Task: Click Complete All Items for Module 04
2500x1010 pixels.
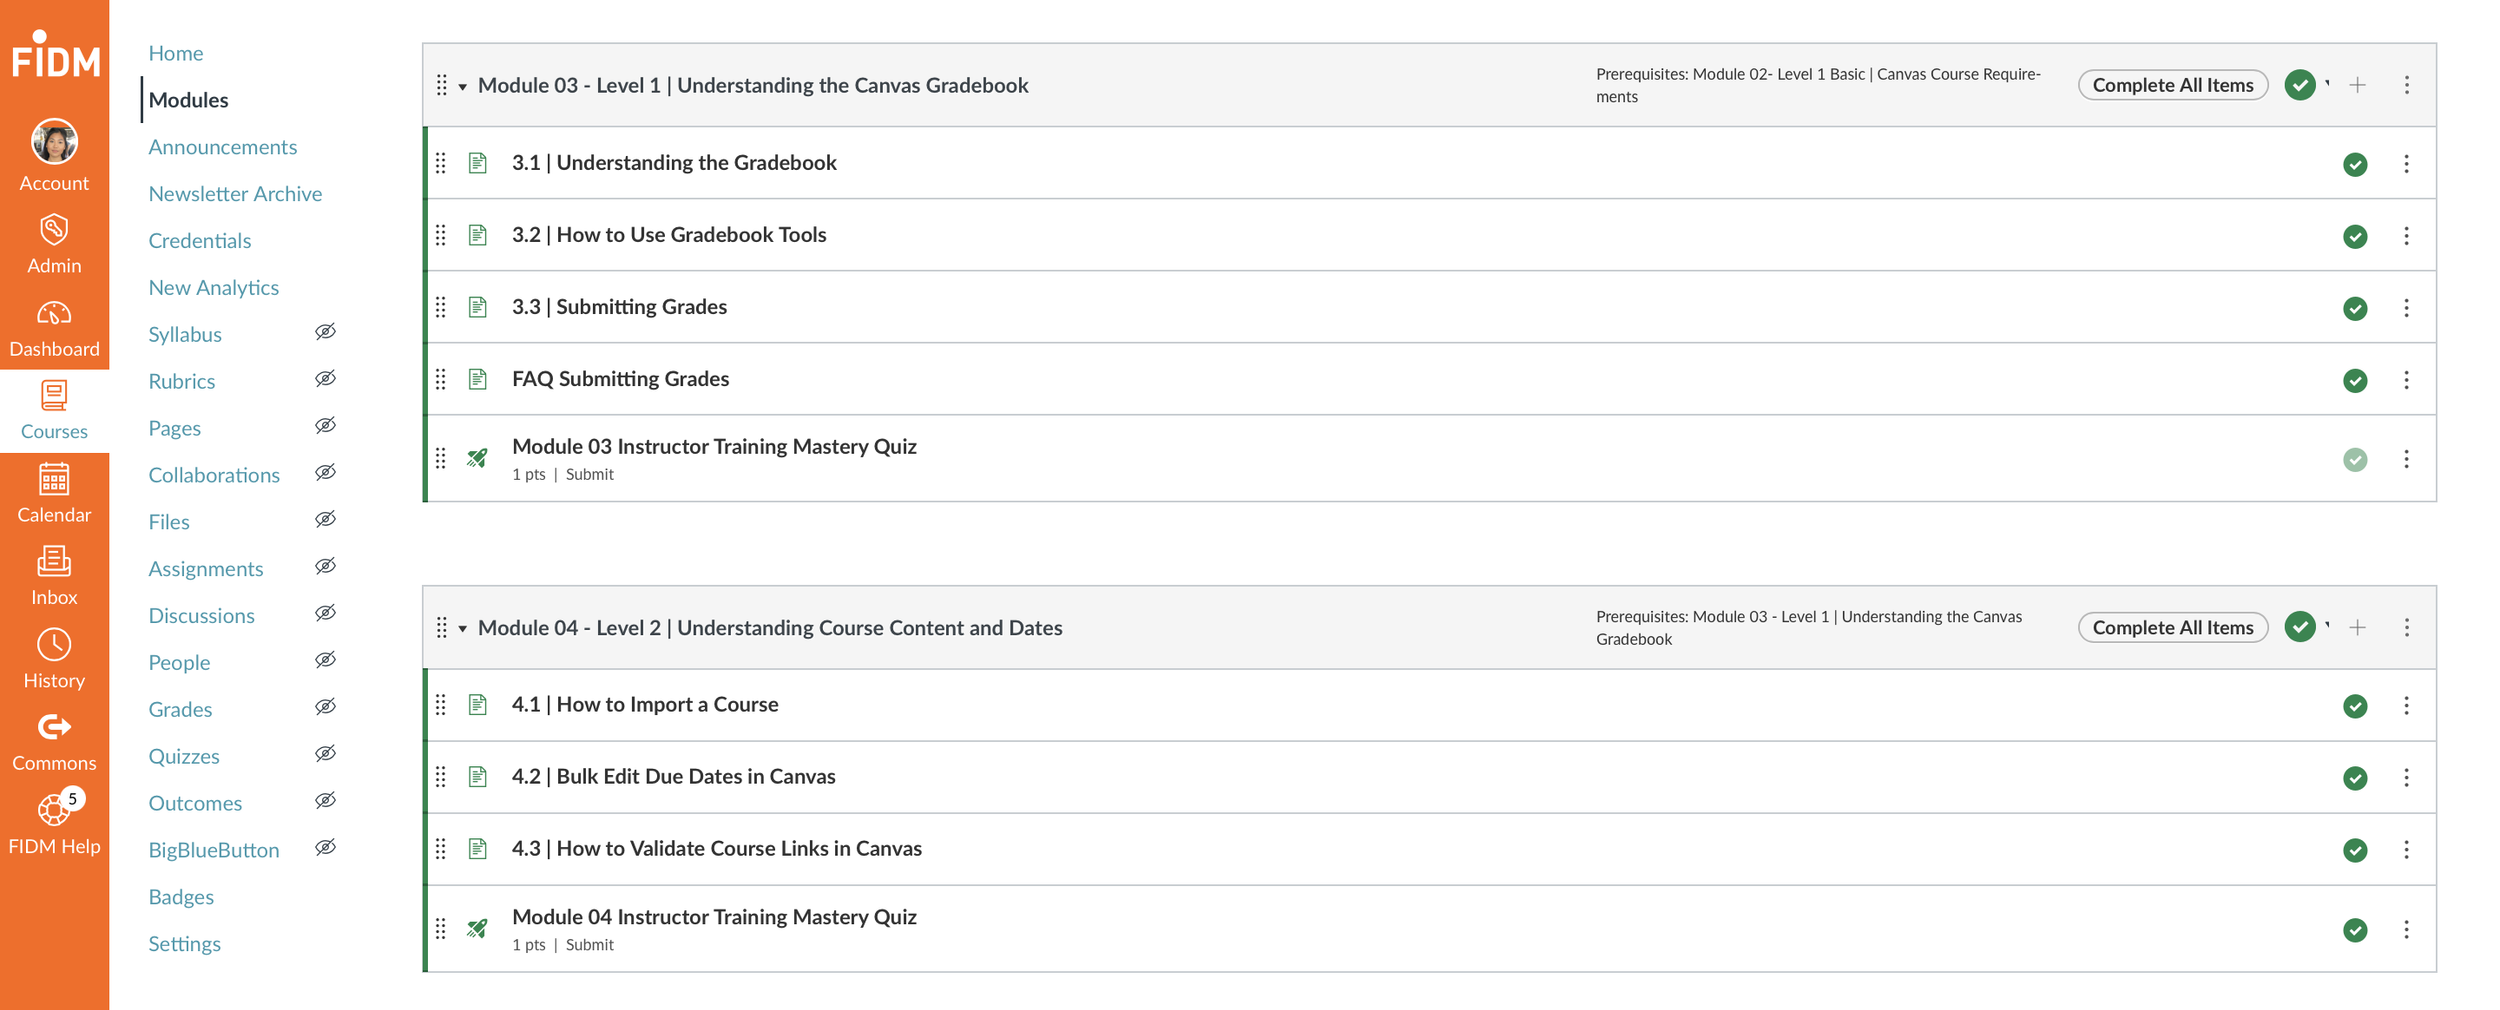Action: coord(2172,627)
